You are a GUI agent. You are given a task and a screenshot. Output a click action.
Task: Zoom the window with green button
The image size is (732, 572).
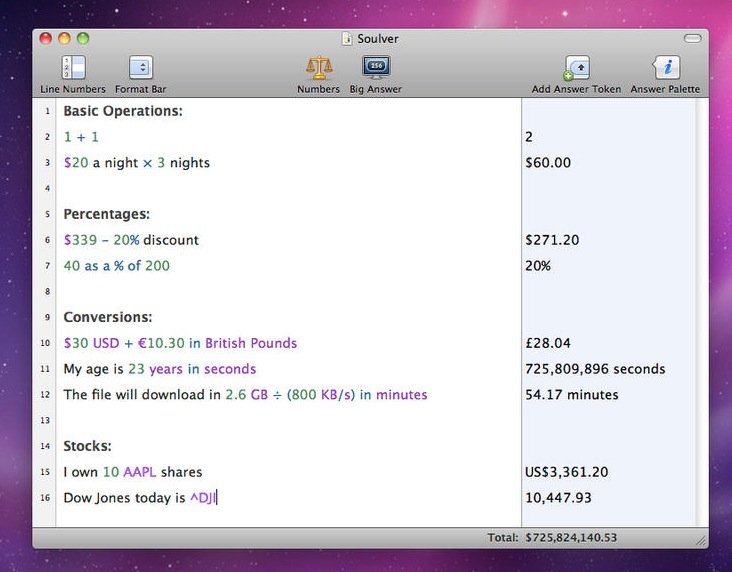click(83, 38)
